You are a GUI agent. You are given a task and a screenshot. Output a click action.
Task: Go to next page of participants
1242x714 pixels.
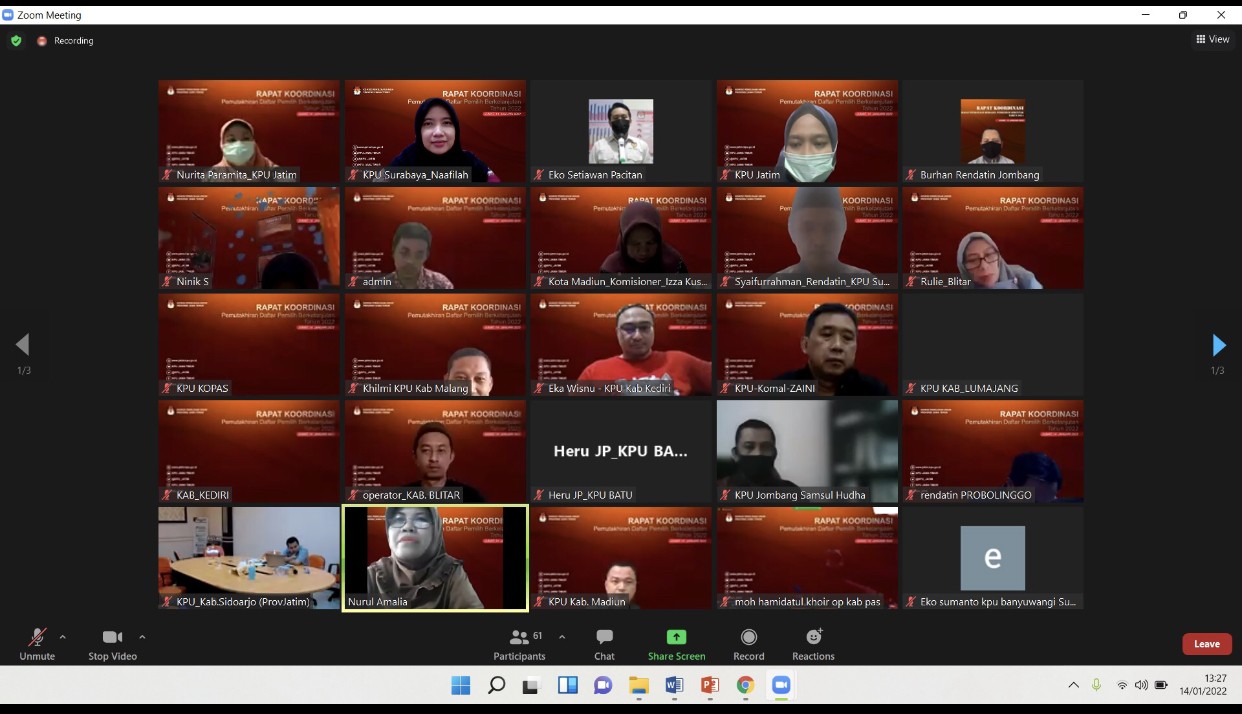(x=1218, y=346)
